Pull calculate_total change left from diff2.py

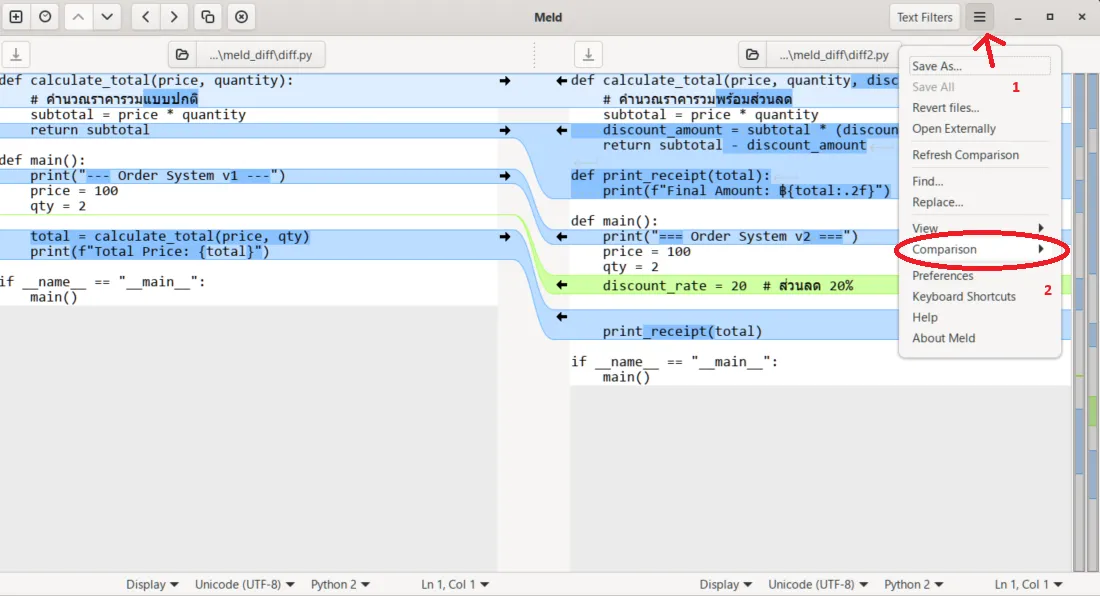[561, 81]
